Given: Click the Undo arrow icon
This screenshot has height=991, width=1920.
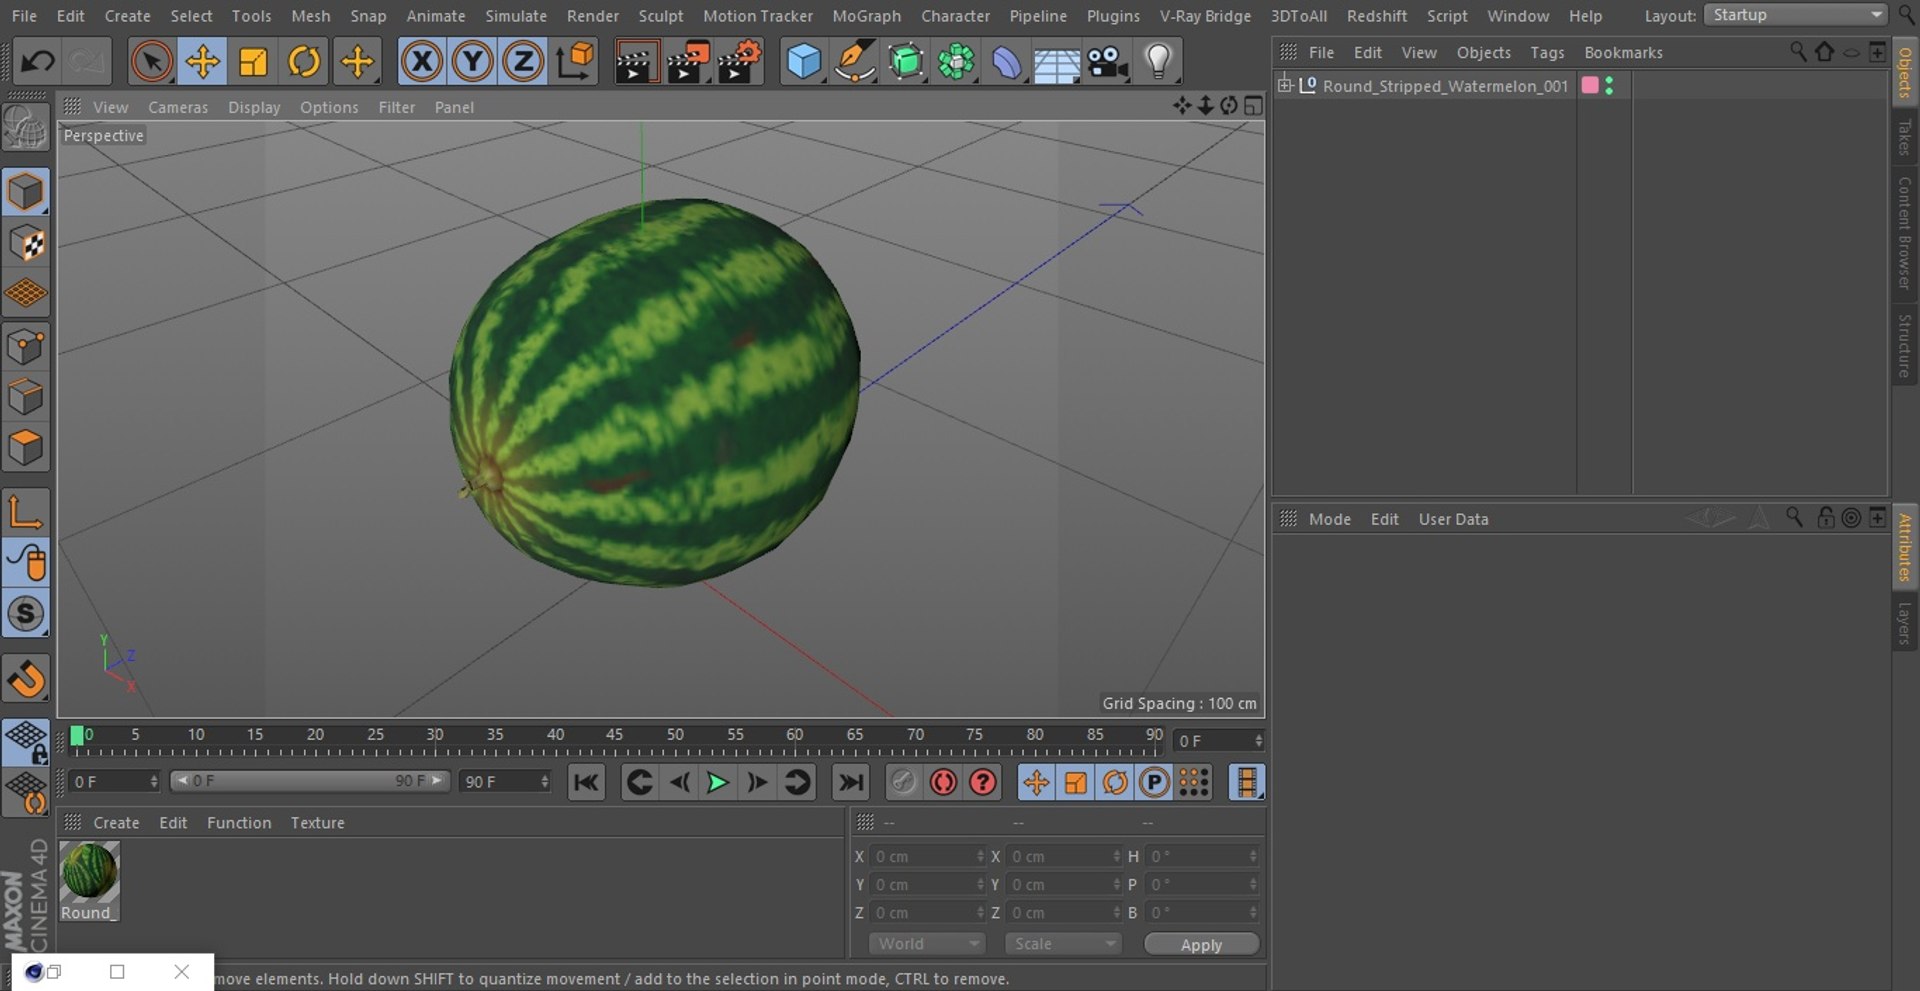Looking at the screenshot, I should pyautogui.click(x=38, y=62).
